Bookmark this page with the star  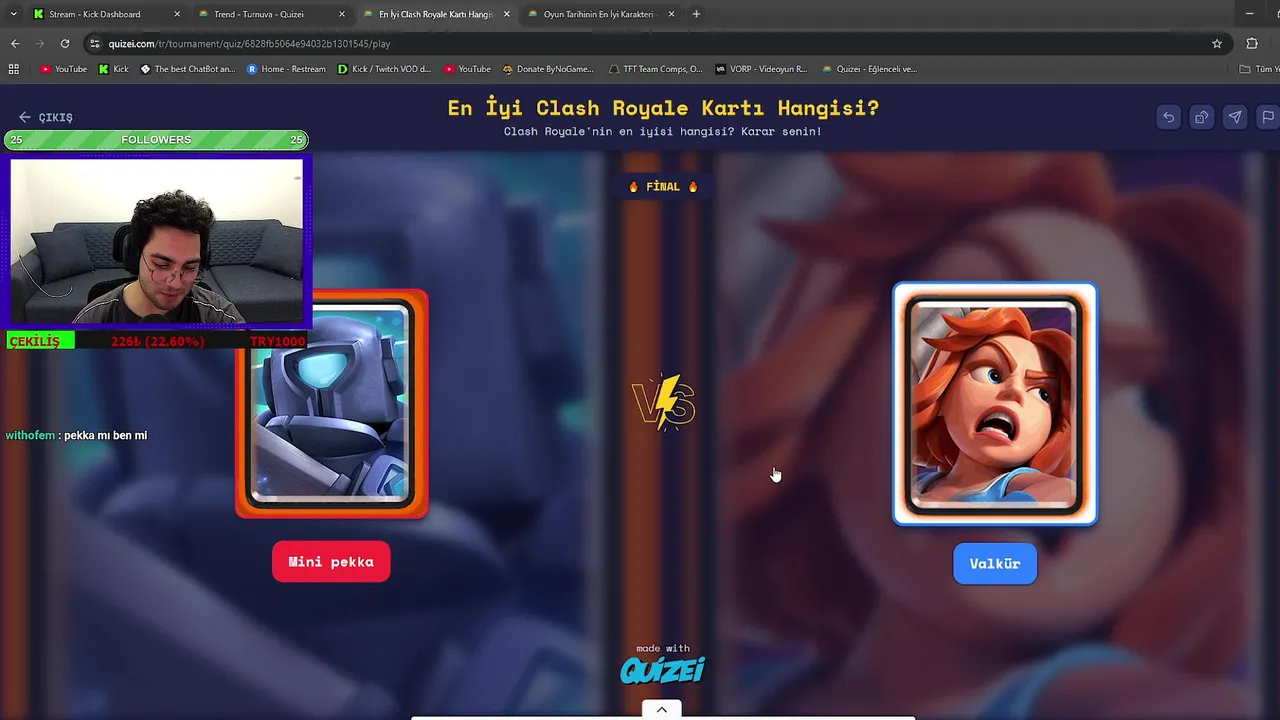click(x=1217, y=43)
